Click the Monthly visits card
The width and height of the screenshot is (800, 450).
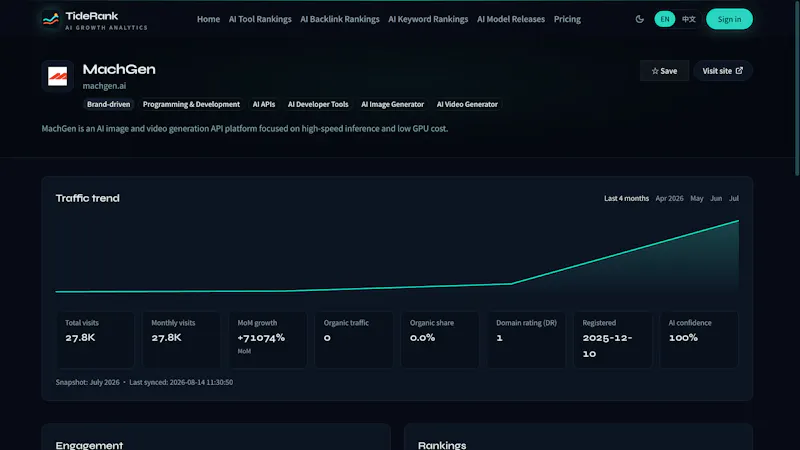pos(181,340)
